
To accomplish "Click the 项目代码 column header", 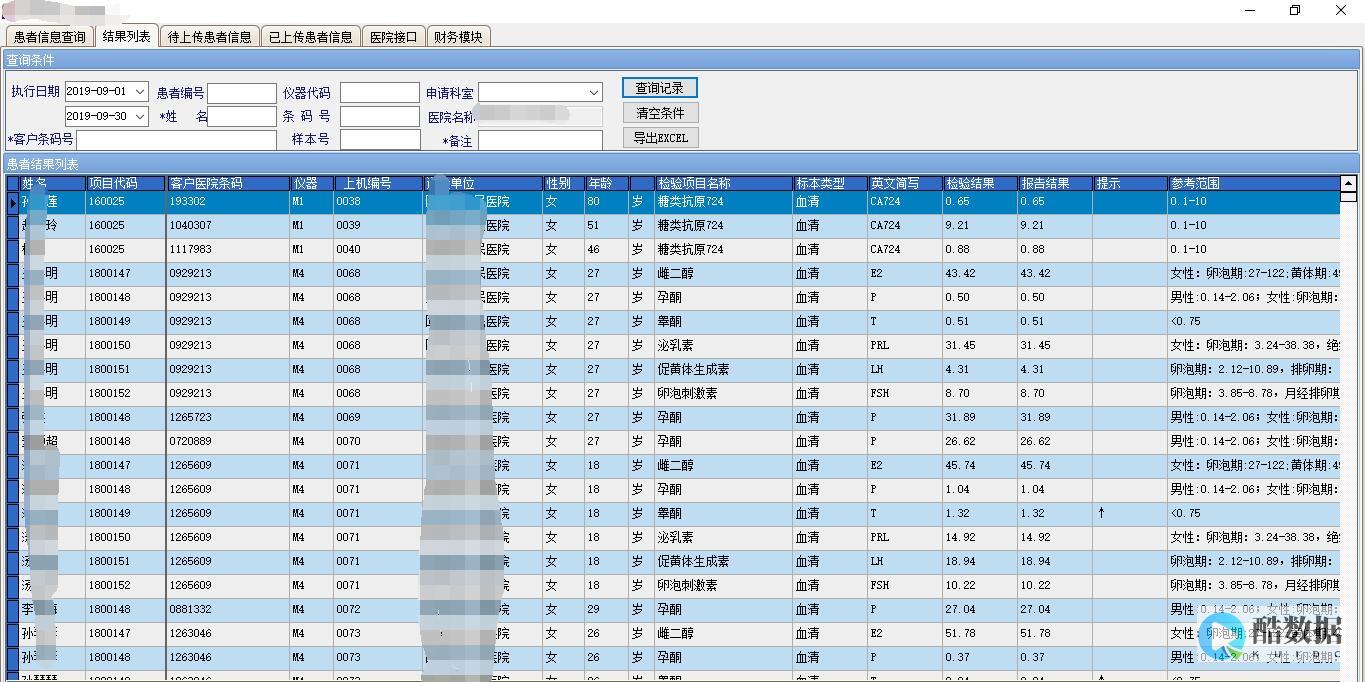I will click(x=125, y=183).
